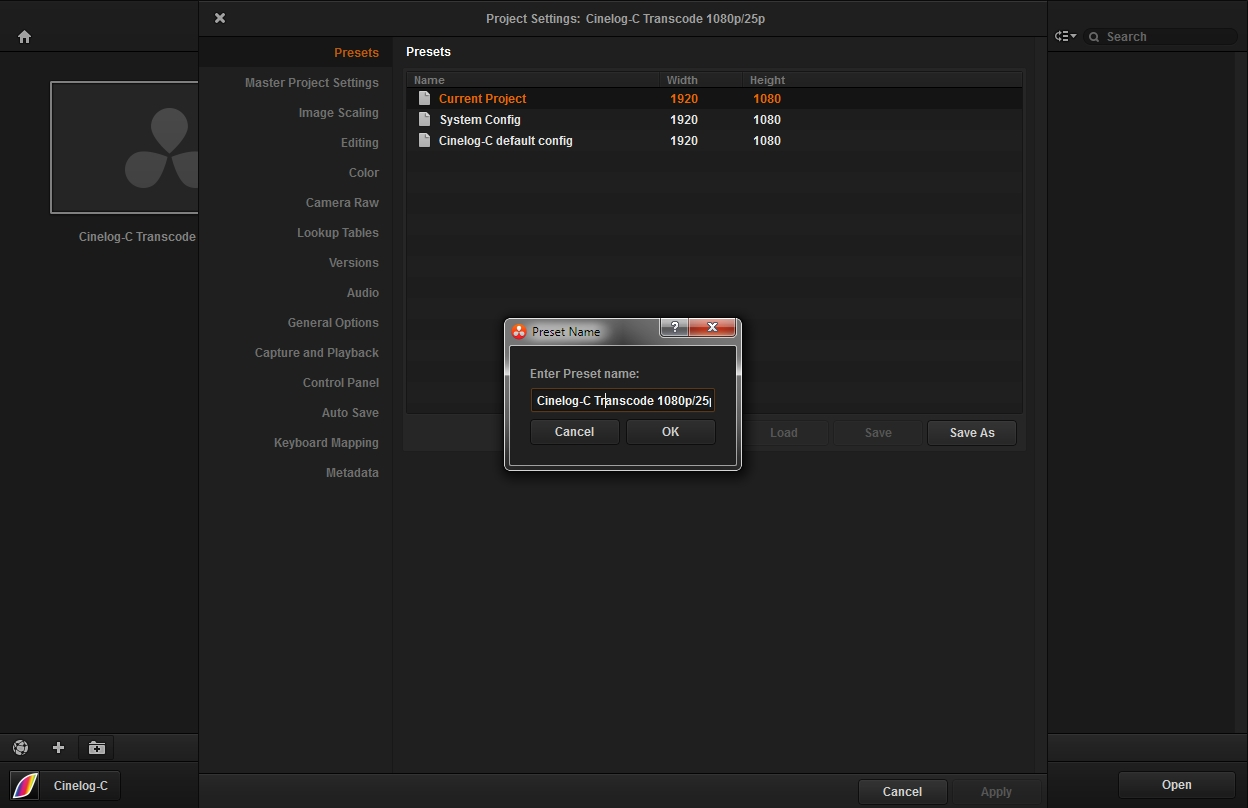Screen dimensions: 1248x808
Task: Open the view options dropdown beside Search
Action: pos(1066,36)
